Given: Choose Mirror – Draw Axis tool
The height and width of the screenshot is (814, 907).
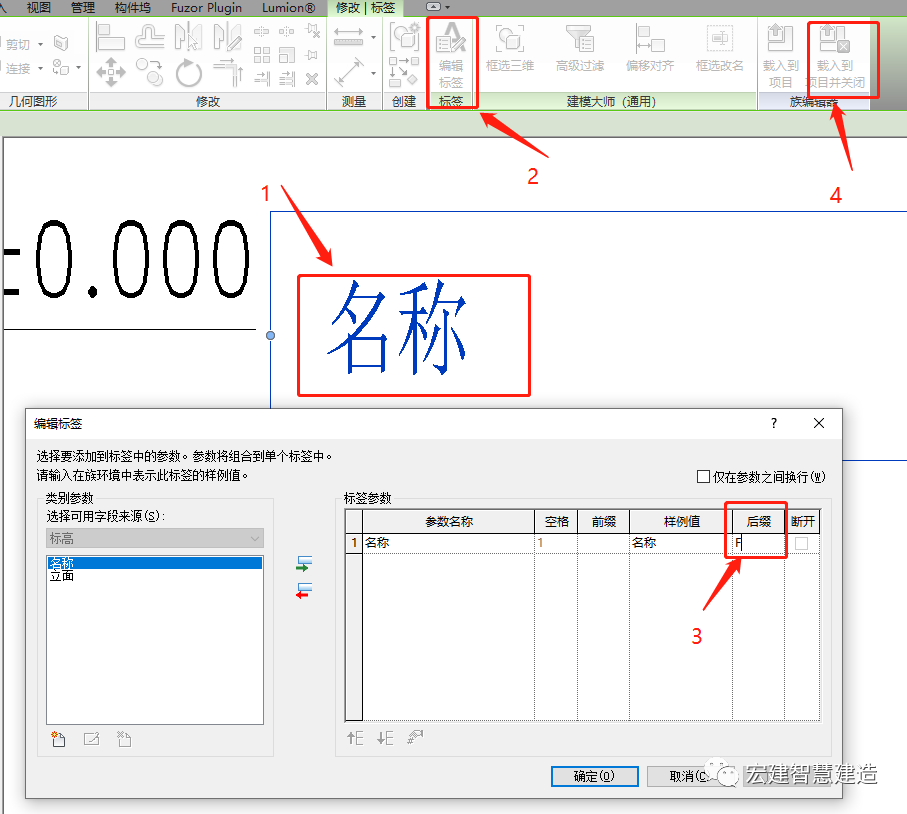Looking at the screenshot, I should click(227, 37).
